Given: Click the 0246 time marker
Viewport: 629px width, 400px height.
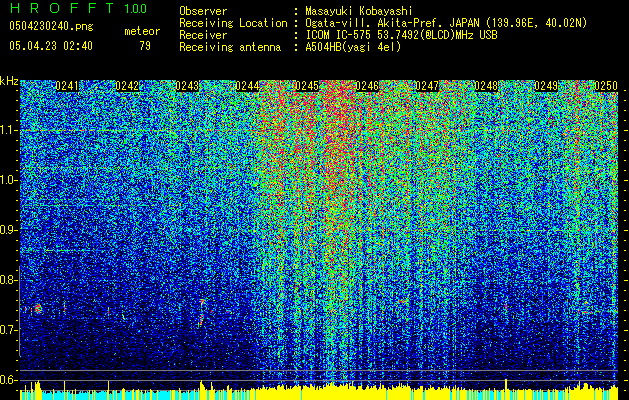Looking at the screenshot, I should click(367, 86).
